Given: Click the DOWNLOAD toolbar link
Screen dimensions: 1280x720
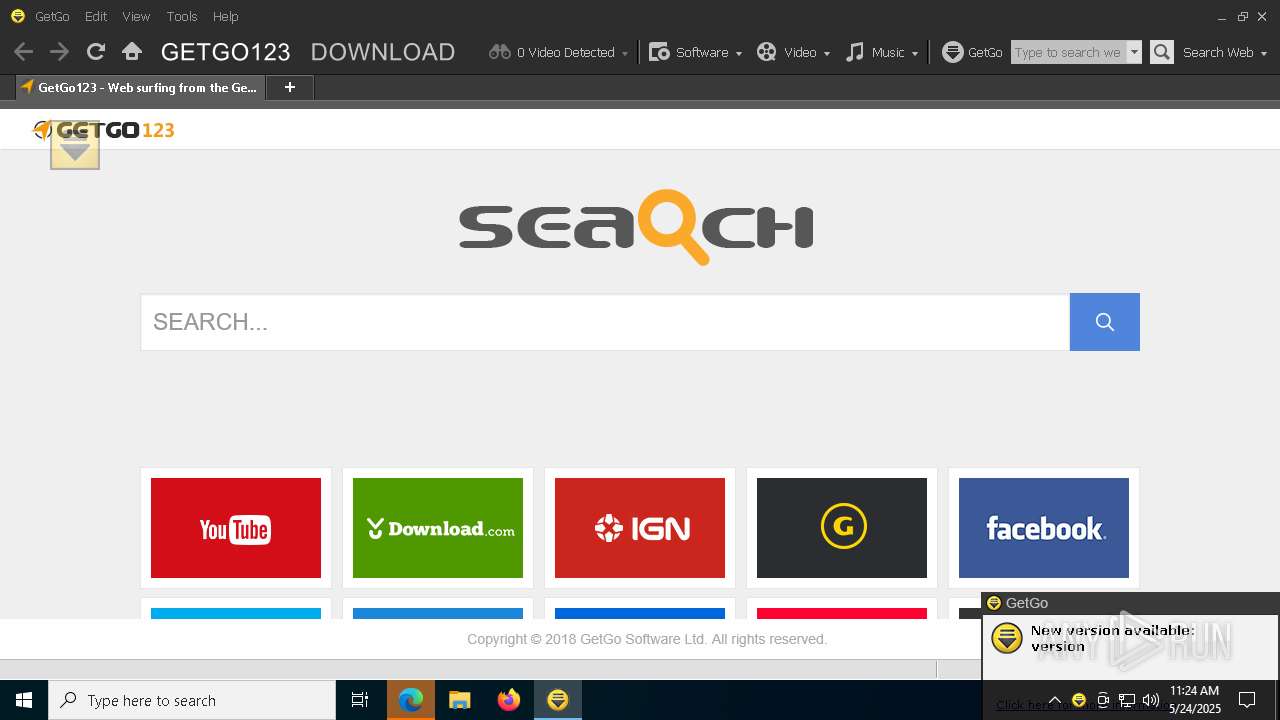Looking at the screenshot, I should coord(383,52).
